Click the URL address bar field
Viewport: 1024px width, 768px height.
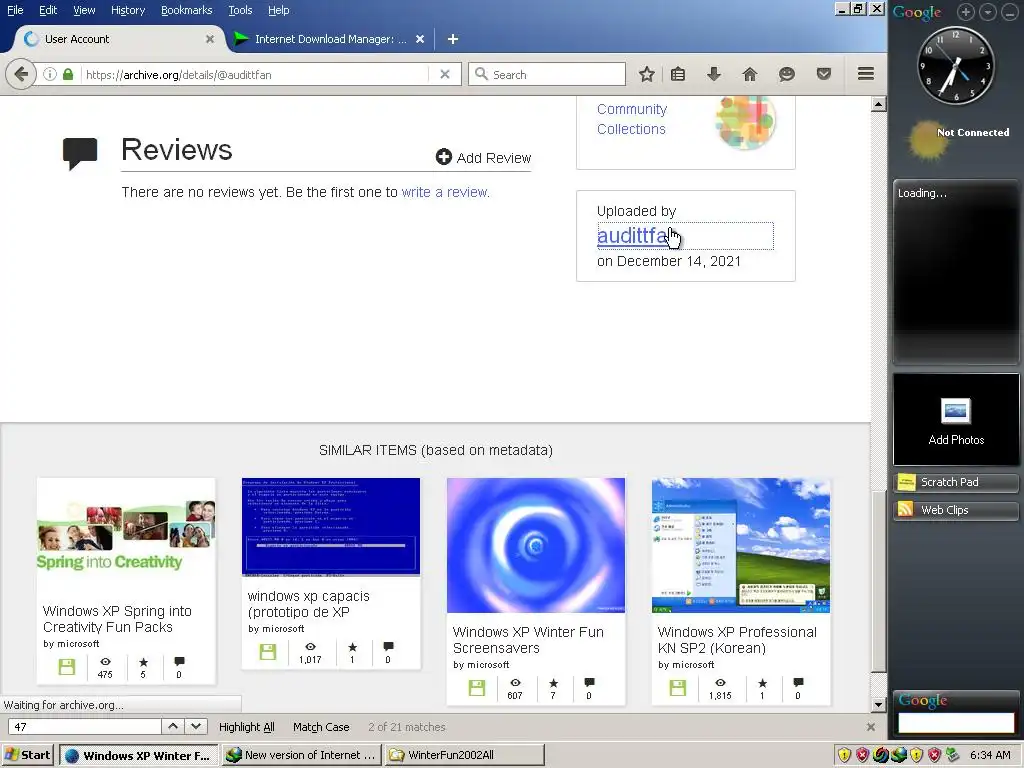click(256, 74)
